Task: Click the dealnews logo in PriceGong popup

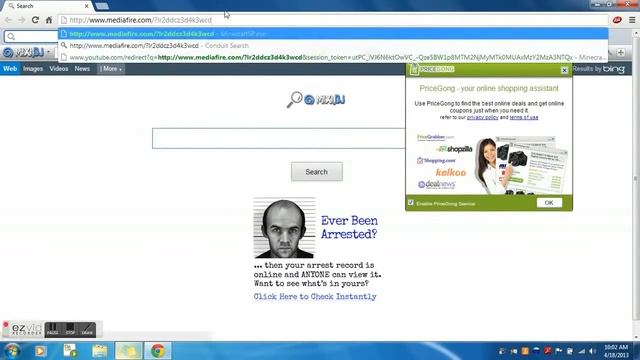Action: pyautogui.click(x=436, y=184)
